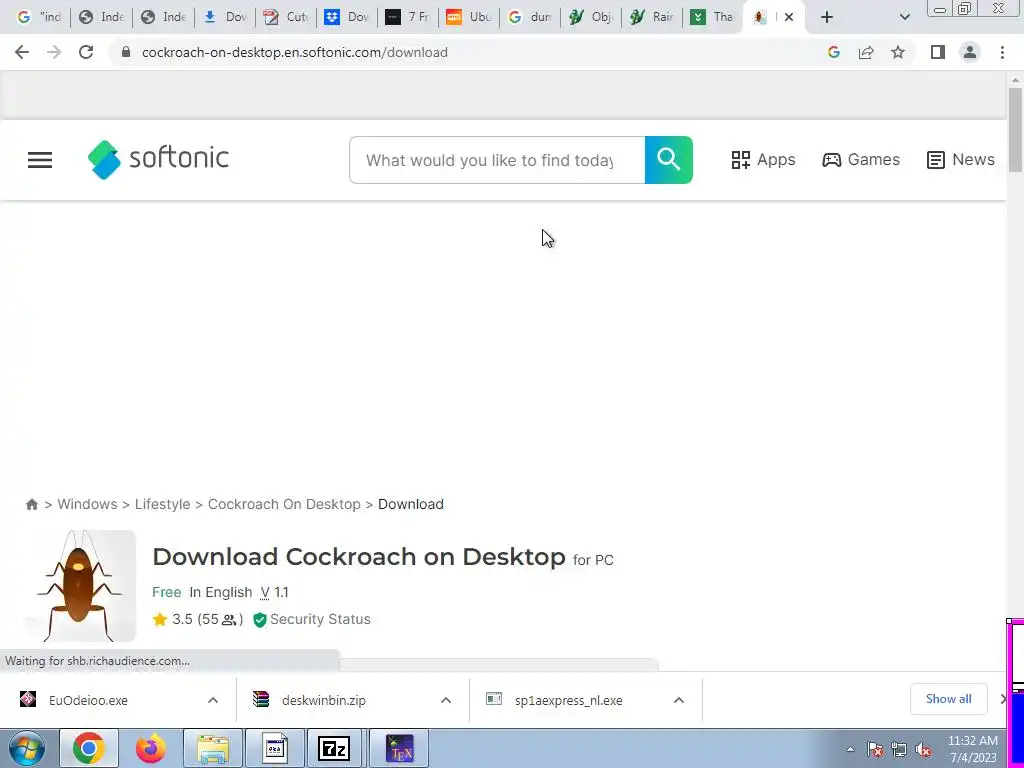Click the 'Free' label
The width and height of the screenshot is (1024, 768).
pyautogui.click(x=167, y=592)
